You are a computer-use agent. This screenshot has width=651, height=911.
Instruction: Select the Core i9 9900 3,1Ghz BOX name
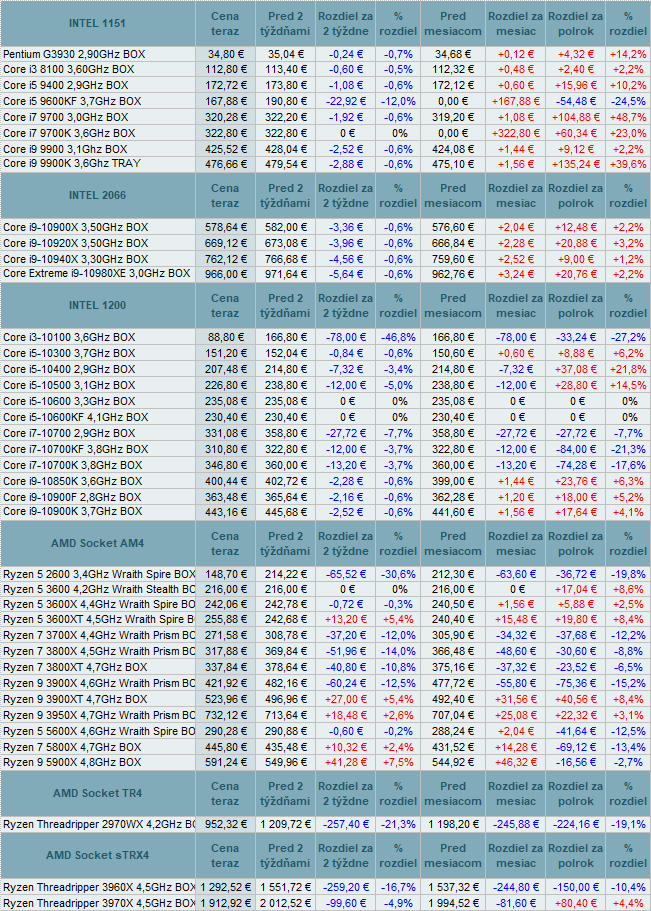65,149
